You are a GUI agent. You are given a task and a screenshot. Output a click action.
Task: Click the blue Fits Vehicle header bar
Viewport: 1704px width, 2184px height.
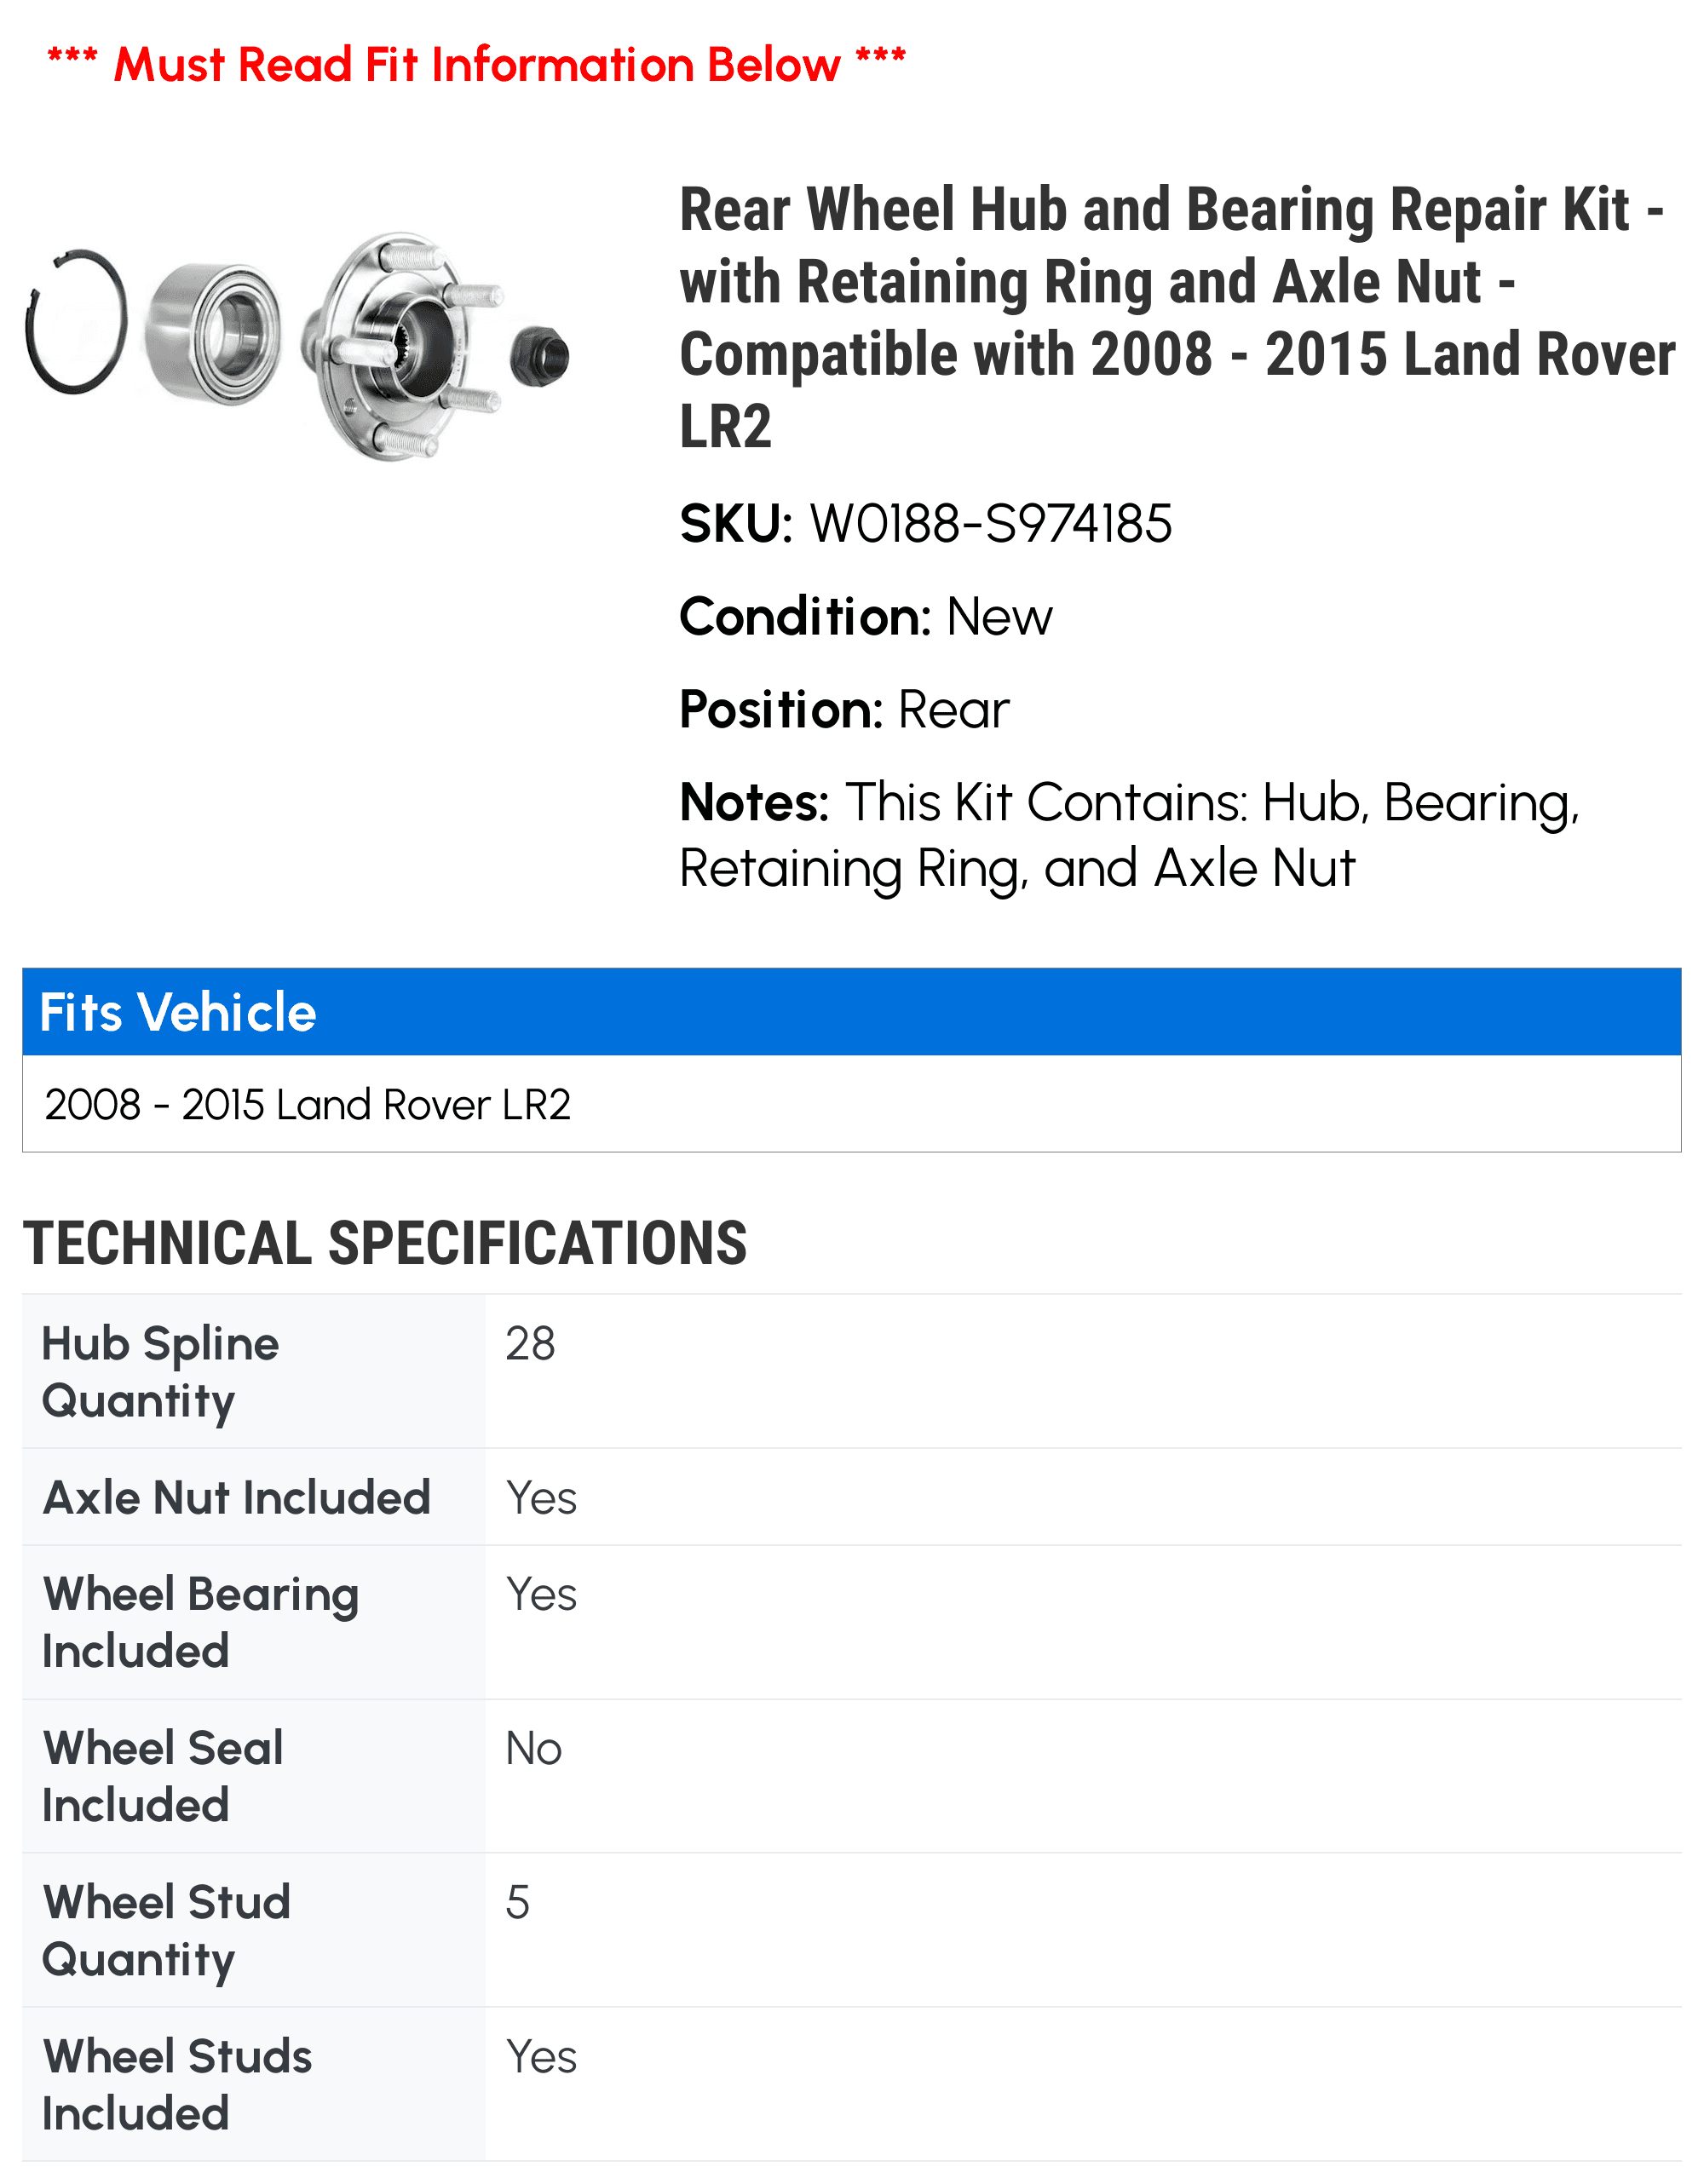click(x=851, y=1011)
